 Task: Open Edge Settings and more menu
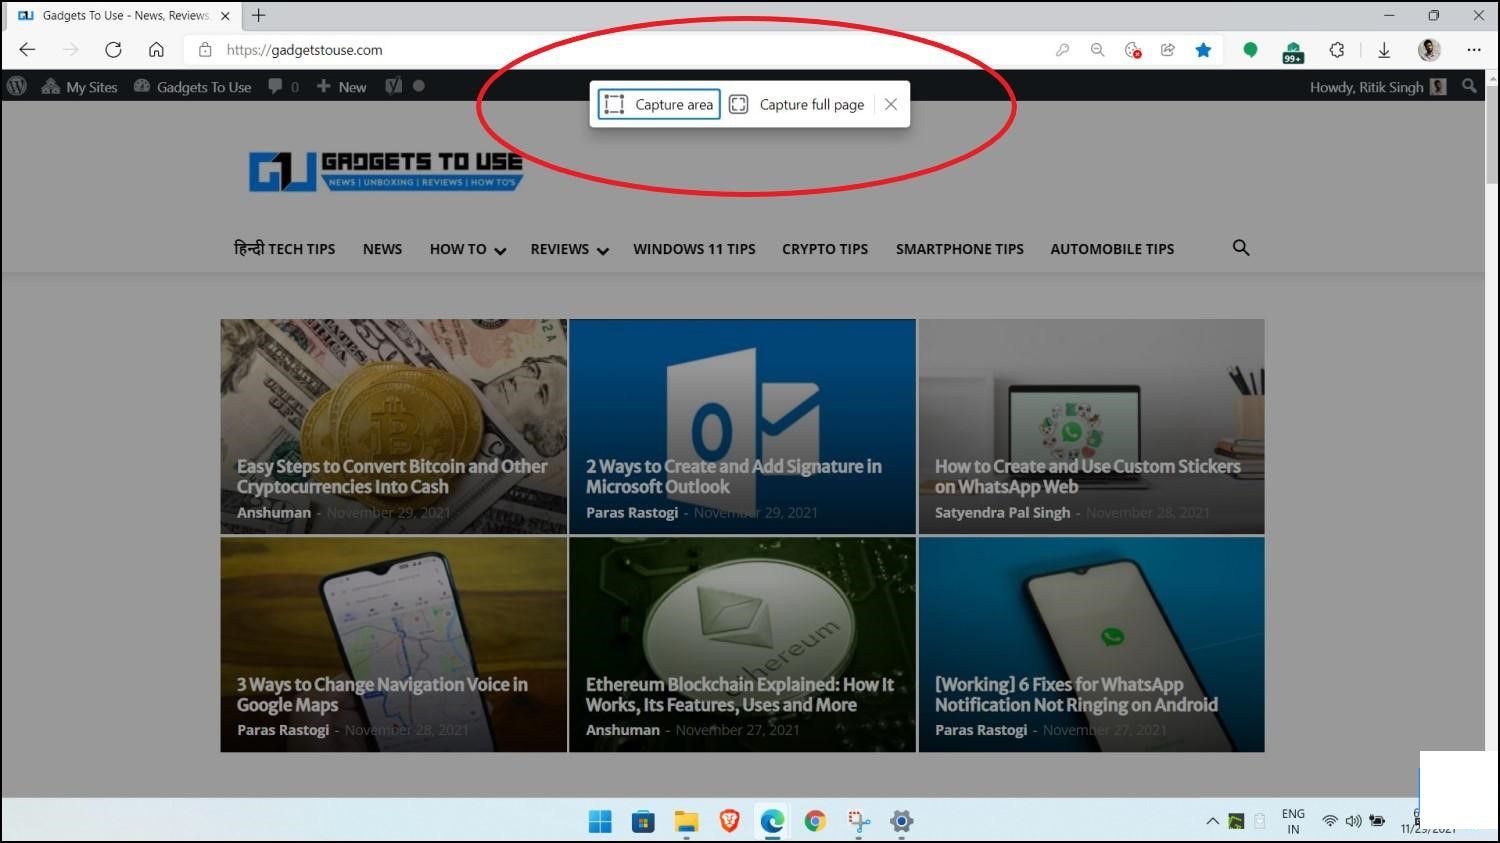[x=1474, y=49]
